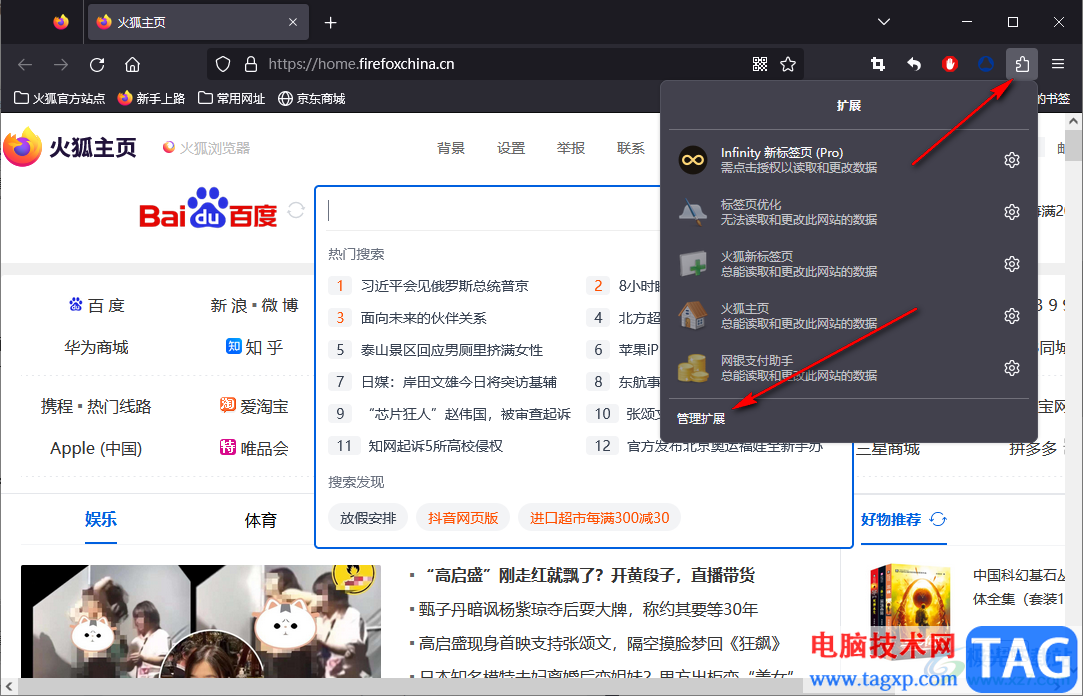The height and width of the screenshot is (696, 1083).
Task: Go to the browser home page icon
Action: tap(133, 64)
